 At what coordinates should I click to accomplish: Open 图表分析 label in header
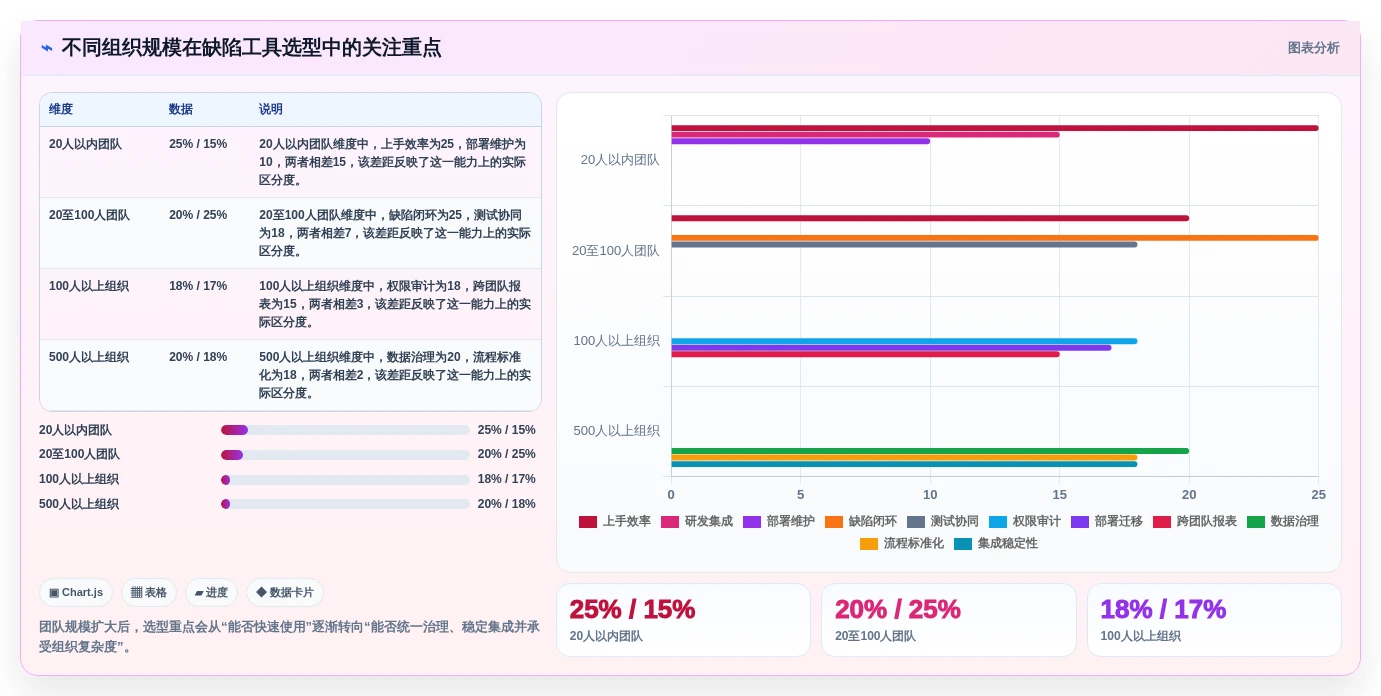pyautogui.click(x=1313, y=48)
